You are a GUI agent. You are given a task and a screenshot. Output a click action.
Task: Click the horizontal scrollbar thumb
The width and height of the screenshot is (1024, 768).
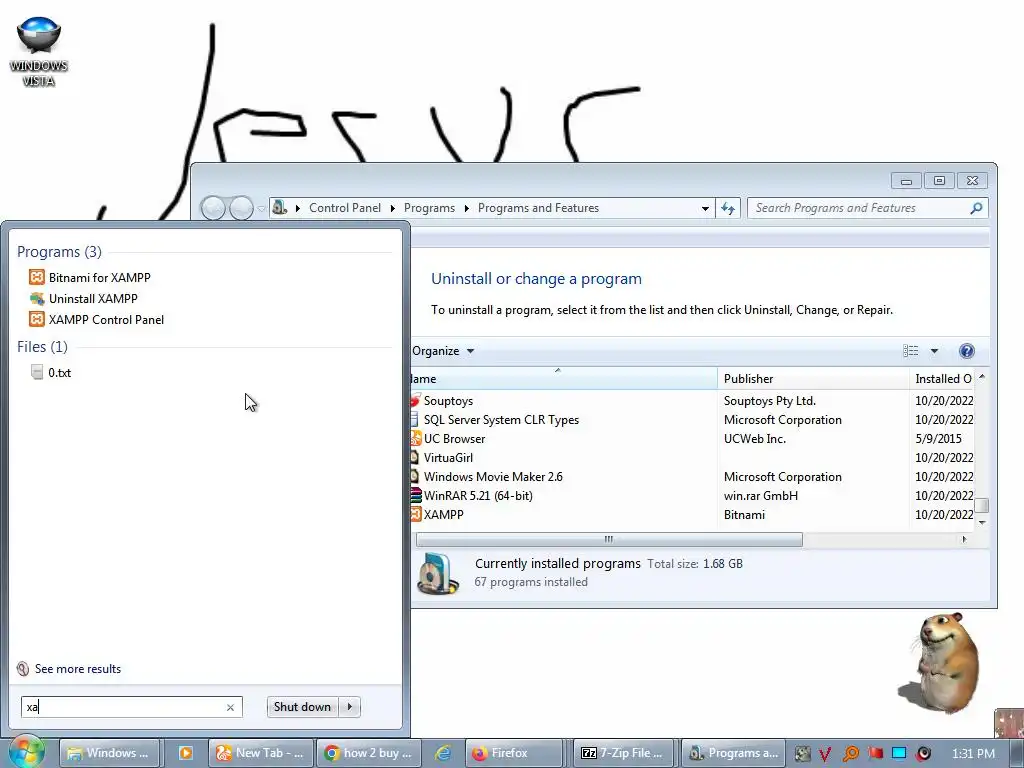click(x=609, y=539)
